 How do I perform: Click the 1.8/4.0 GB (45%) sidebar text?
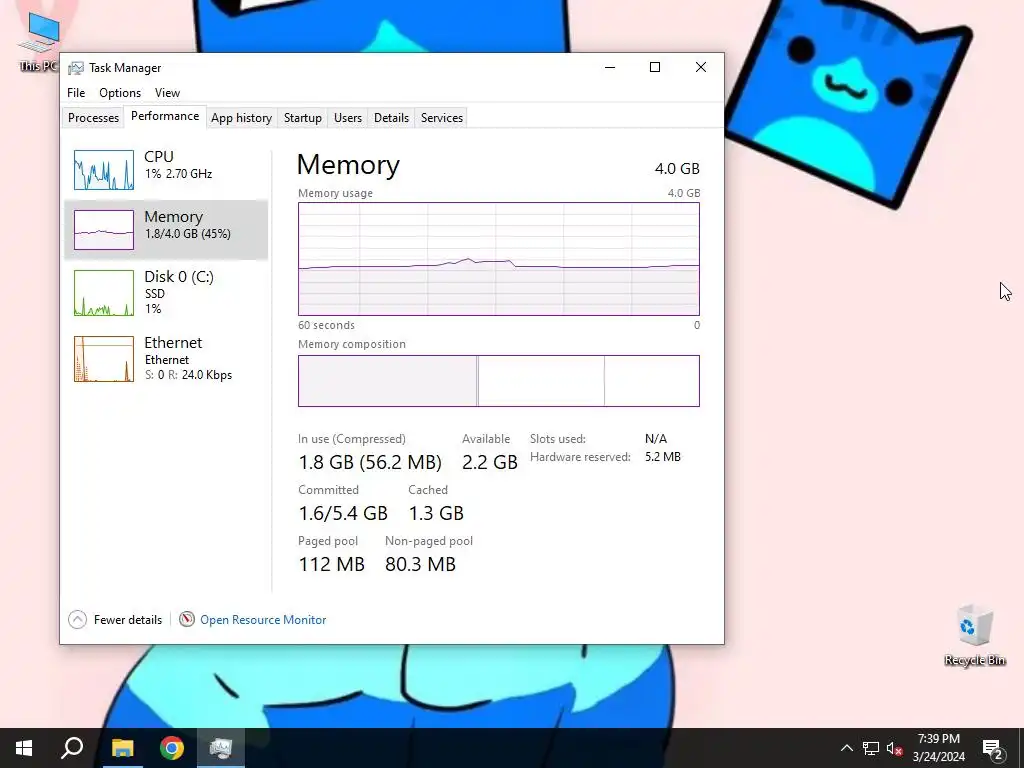pyautogui.click(x=187, y=234)
